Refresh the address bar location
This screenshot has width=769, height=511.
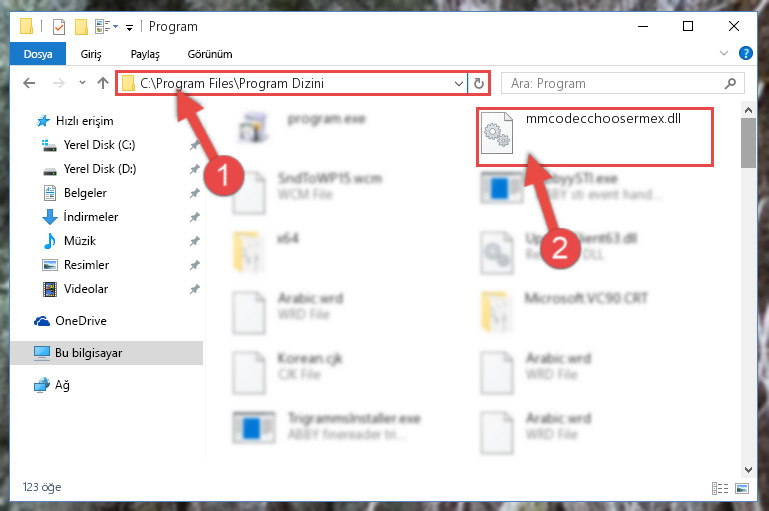tap(479, 84)
